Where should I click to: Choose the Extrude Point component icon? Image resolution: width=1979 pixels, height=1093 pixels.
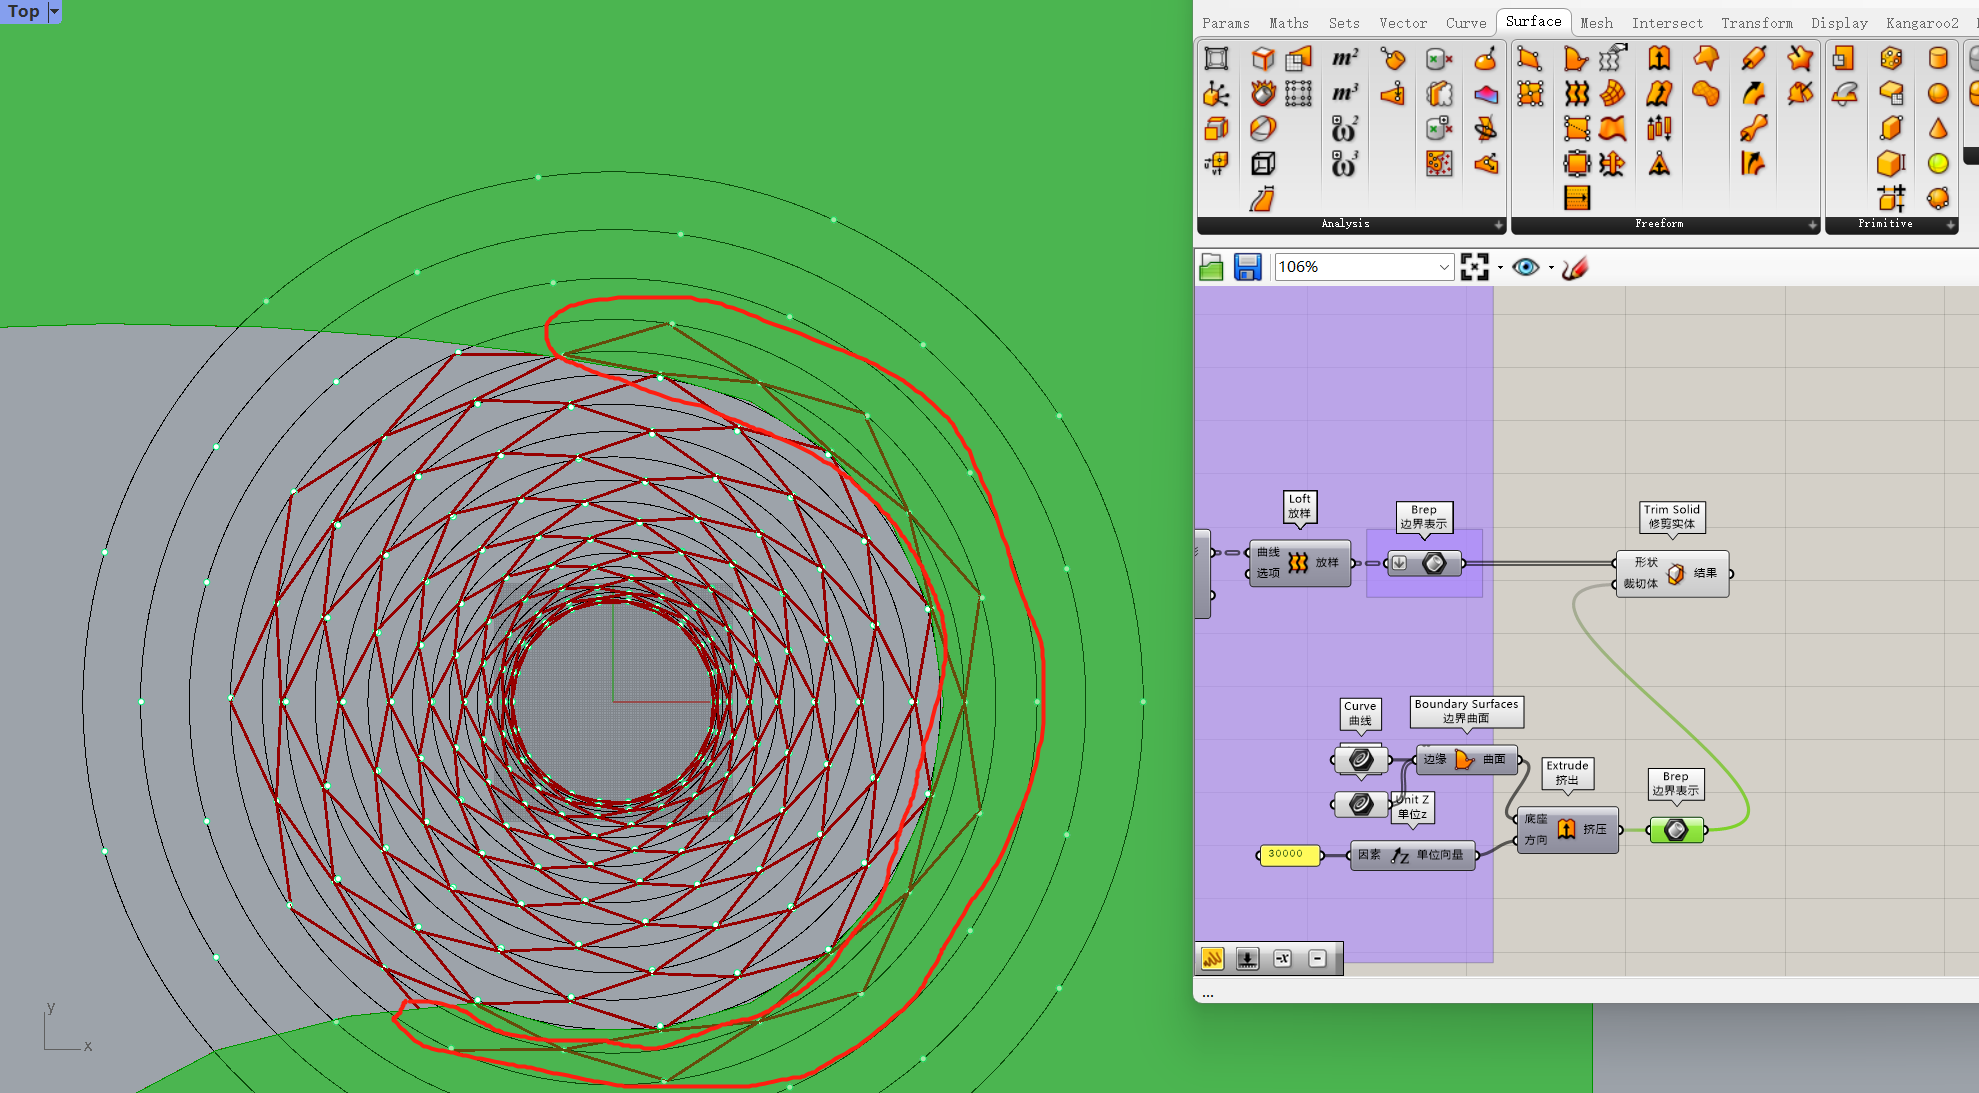pos(1659,164)
